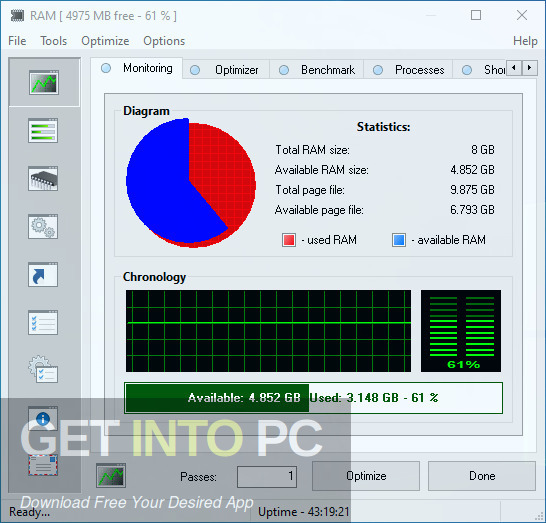The height and width of the screenshot is (523, 546).
Task: Open the Optimize menu
Action: click(x=105, y=41)
